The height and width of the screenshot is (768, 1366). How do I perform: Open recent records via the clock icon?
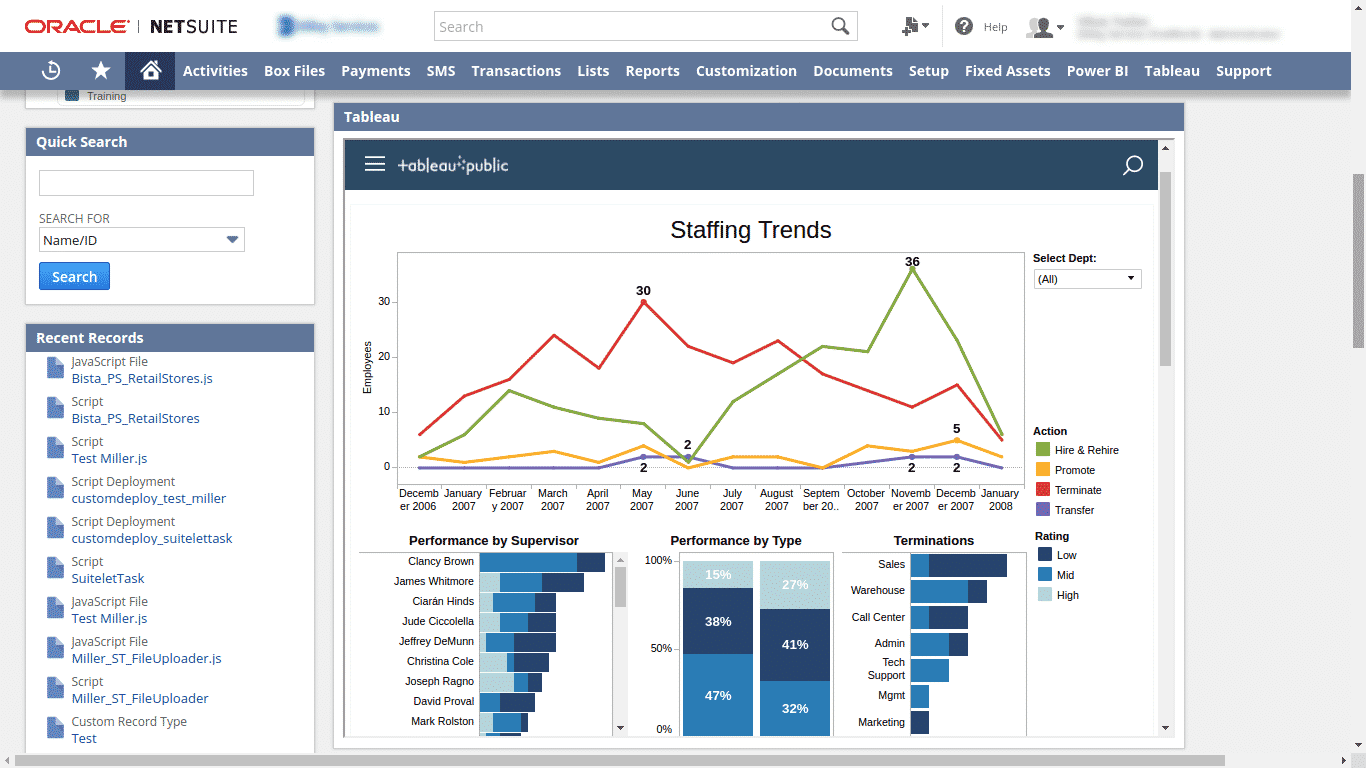pos(50,71)
